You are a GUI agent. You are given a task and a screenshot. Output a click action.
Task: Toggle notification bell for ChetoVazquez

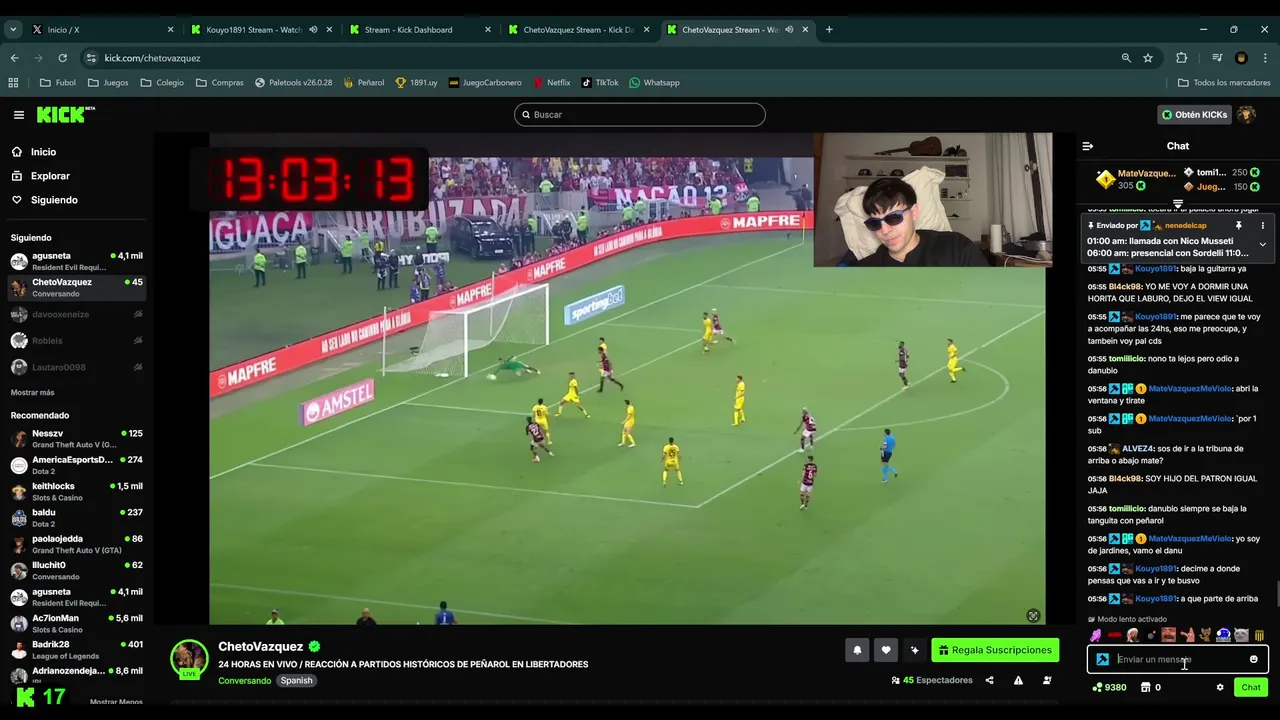[857, 650]
